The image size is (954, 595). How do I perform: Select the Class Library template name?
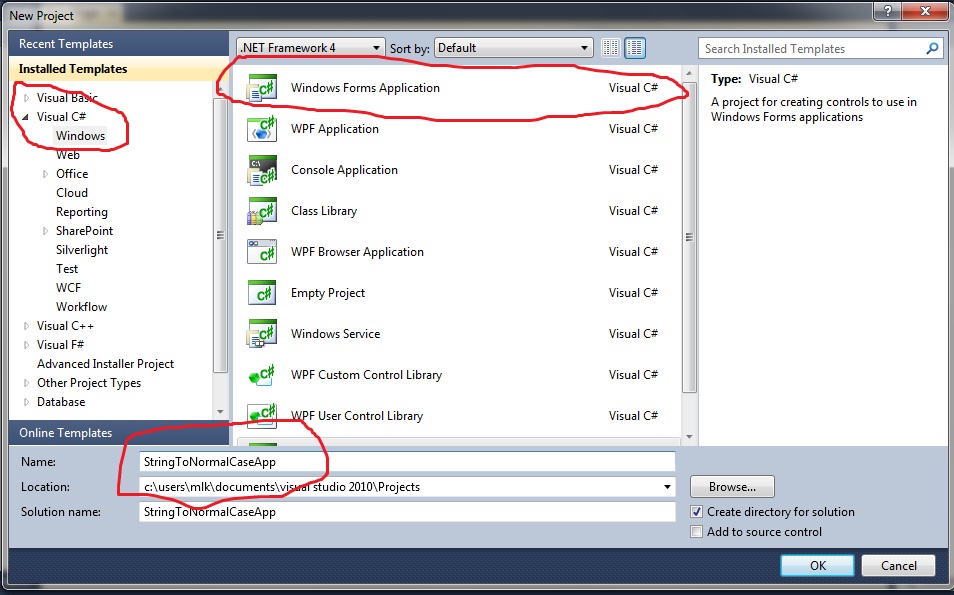pyautogui.click(x=324, y=211)
